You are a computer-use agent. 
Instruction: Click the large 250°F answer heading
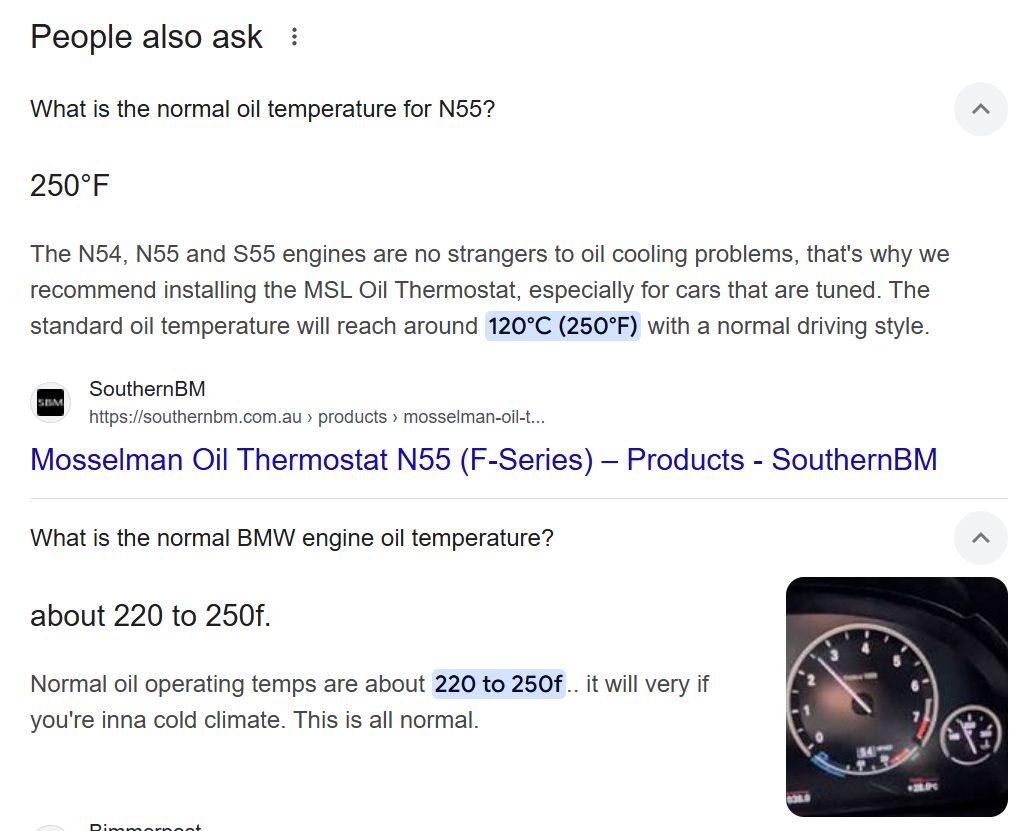click(70, 185)
